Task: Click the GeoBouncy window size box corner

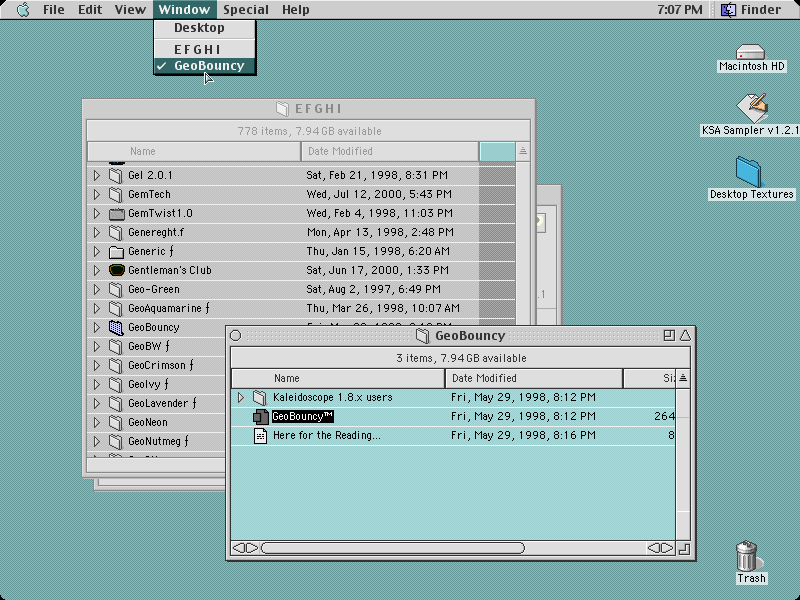Action: [684, 549]
